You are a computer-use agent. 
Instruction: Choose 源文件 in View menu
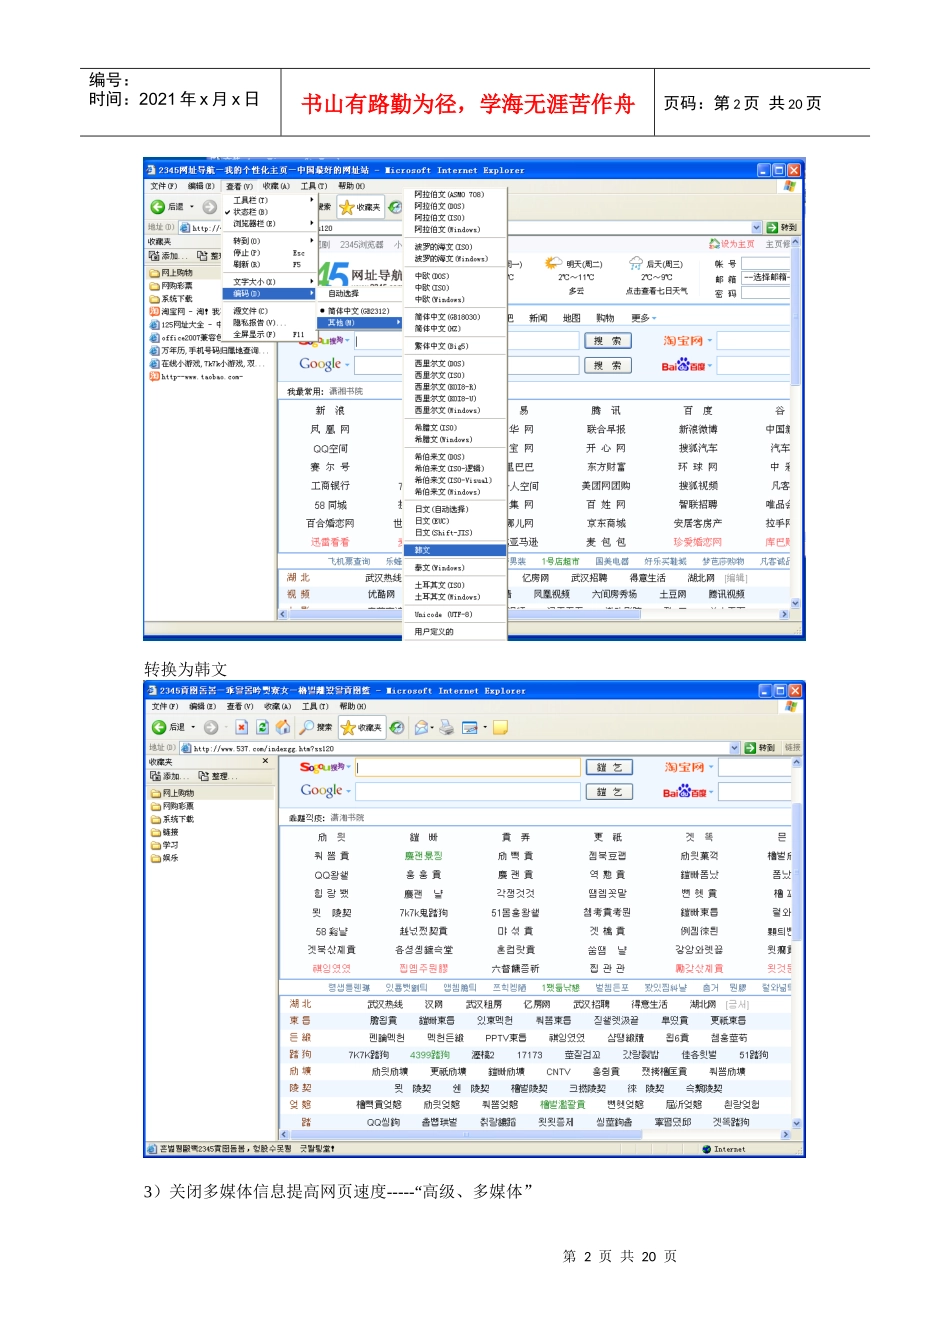(x=268, y=311)
